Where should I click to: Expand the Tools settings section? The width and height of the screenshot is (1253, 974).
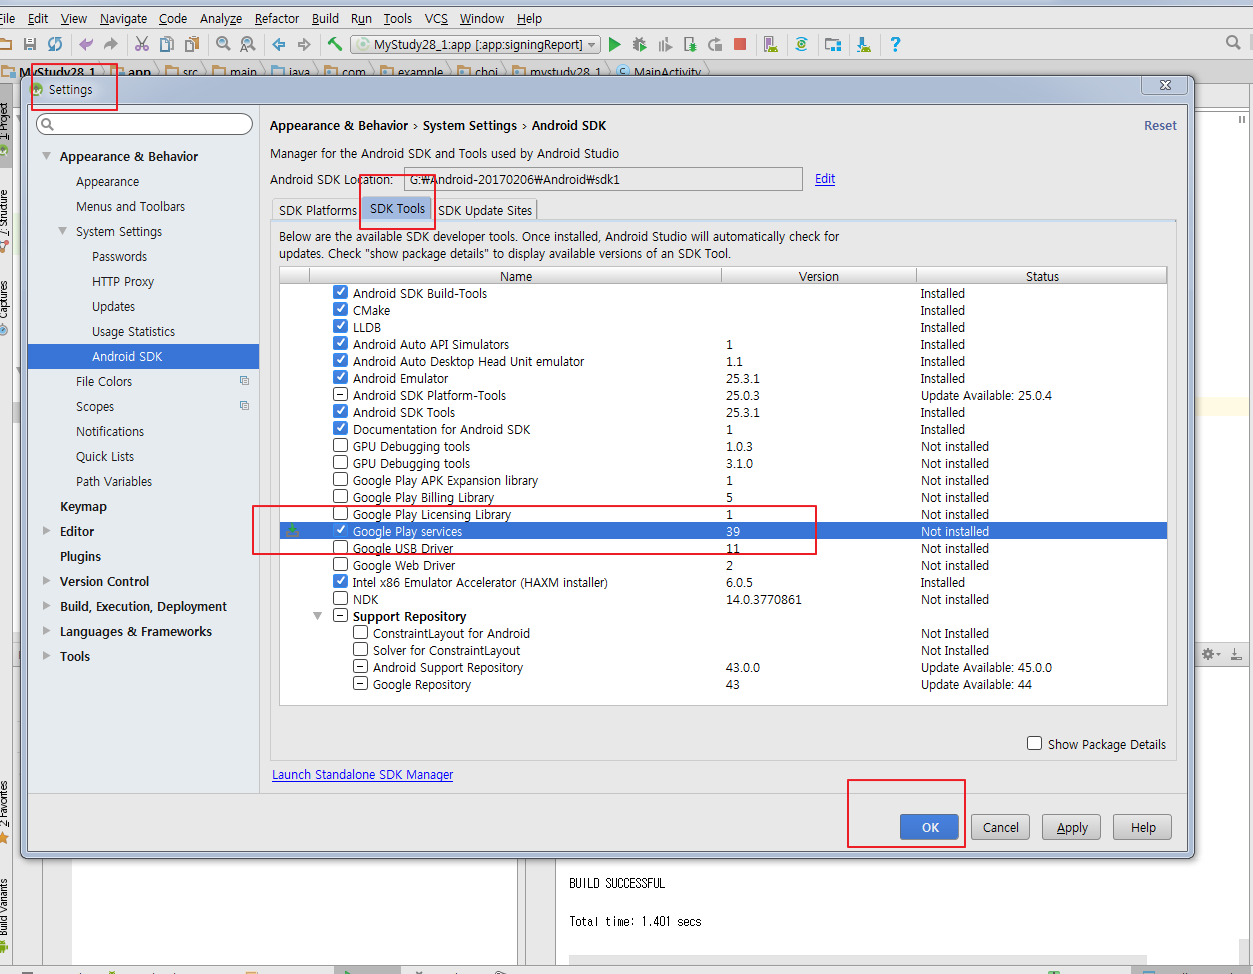46,656
